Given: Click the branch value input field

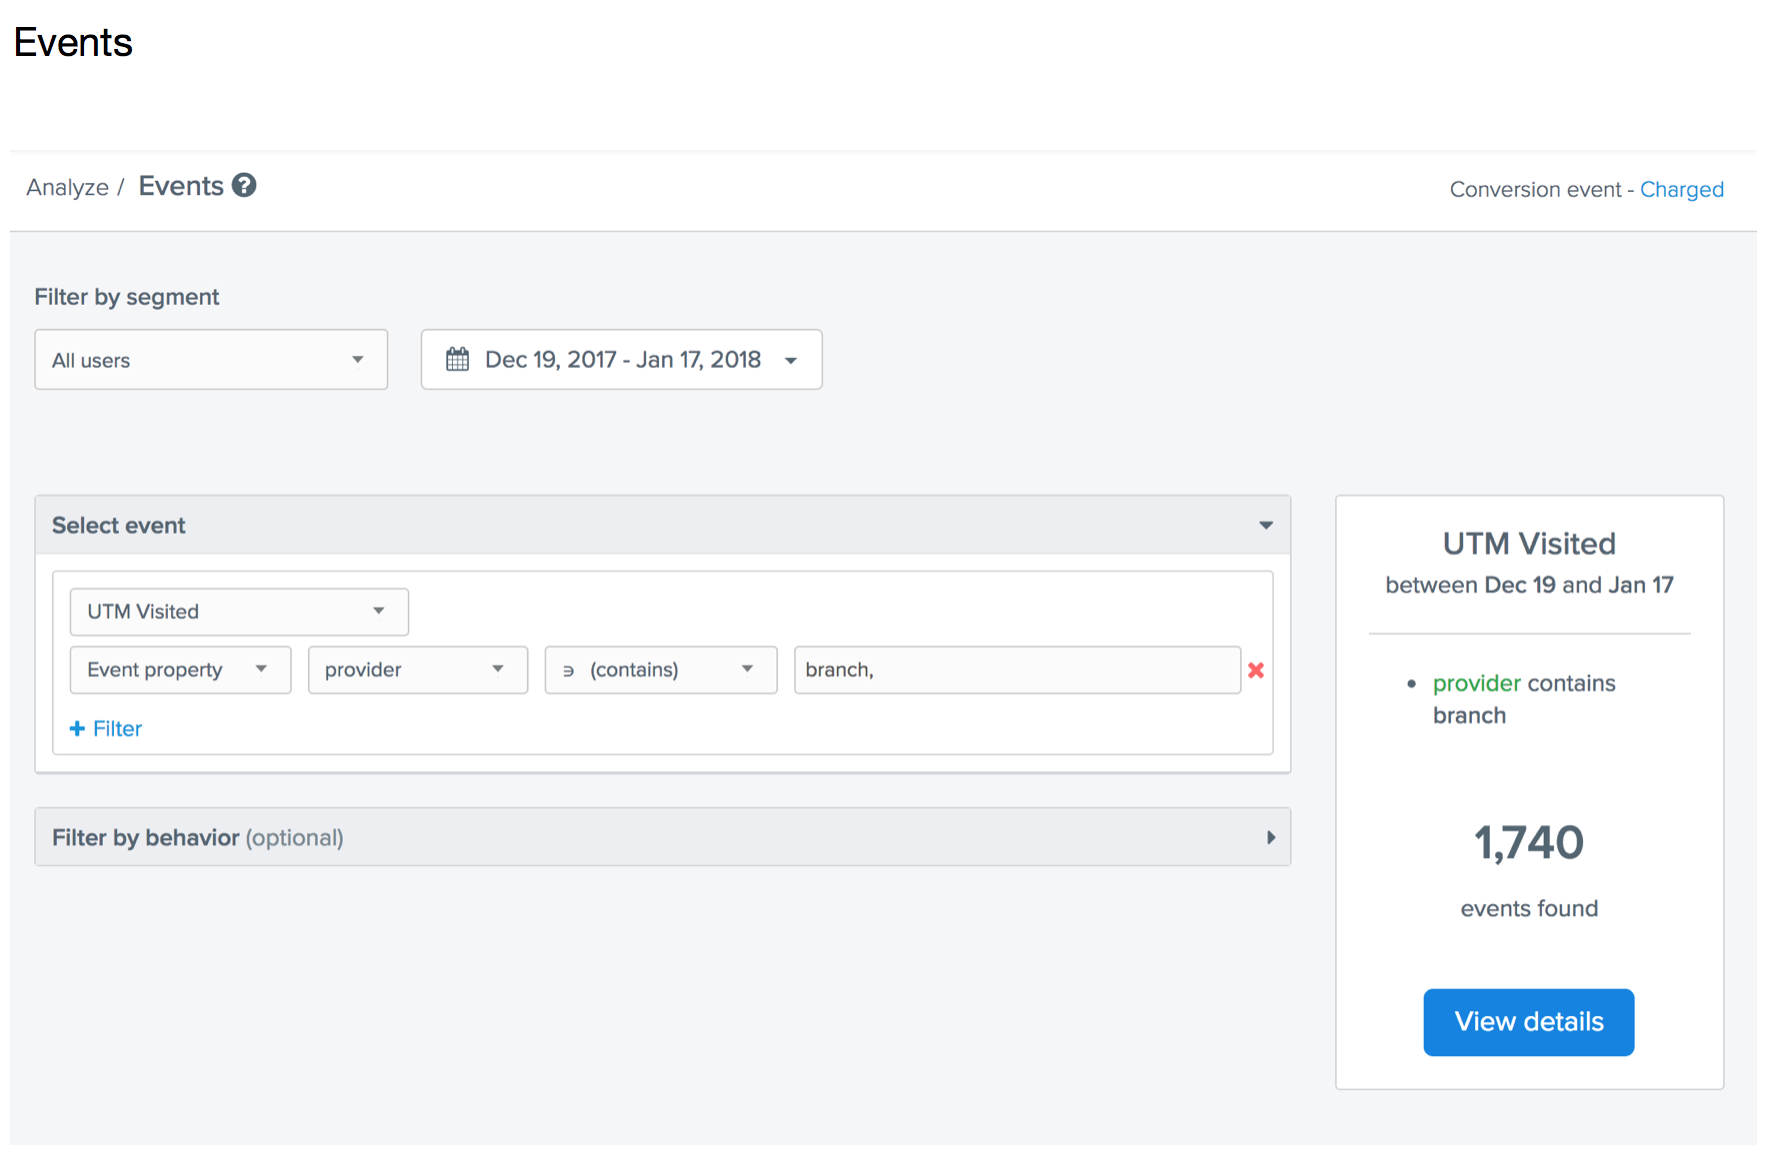Looking at the screenshot, I should [x=1017, y=670].
